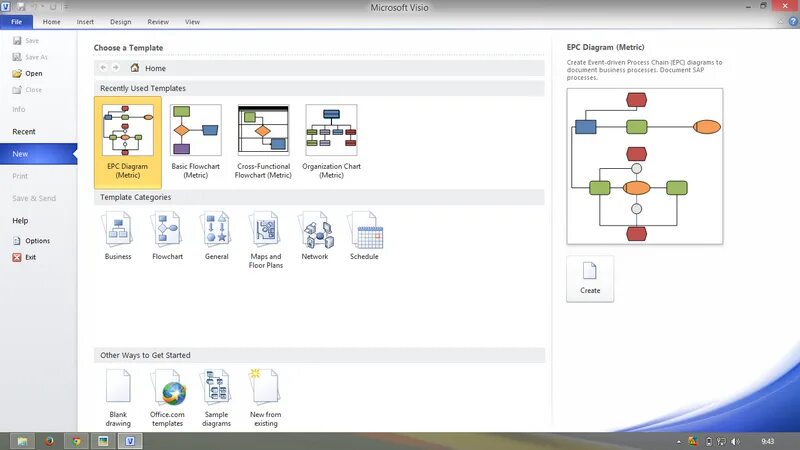Open the General template category
Viewport: 800px width, 450px height.
(x=216, y=236)
